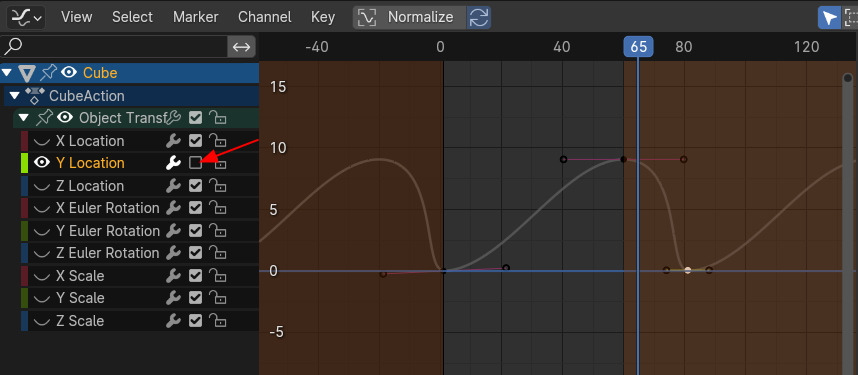Click the lock icon on Y Euler Rotation
The width and height of the screenshot is (858, 375).
(x=218, y=230)
